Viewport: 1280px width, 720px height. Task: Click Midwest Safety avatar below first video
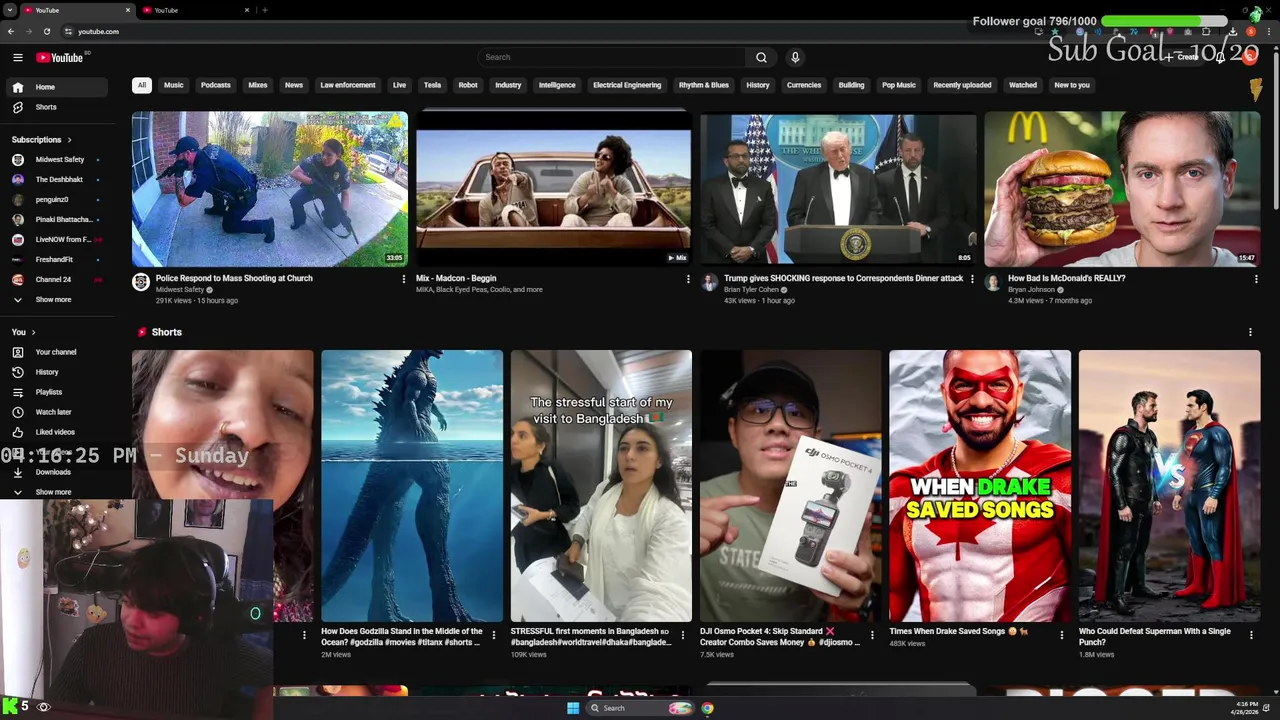coord(141,283)
